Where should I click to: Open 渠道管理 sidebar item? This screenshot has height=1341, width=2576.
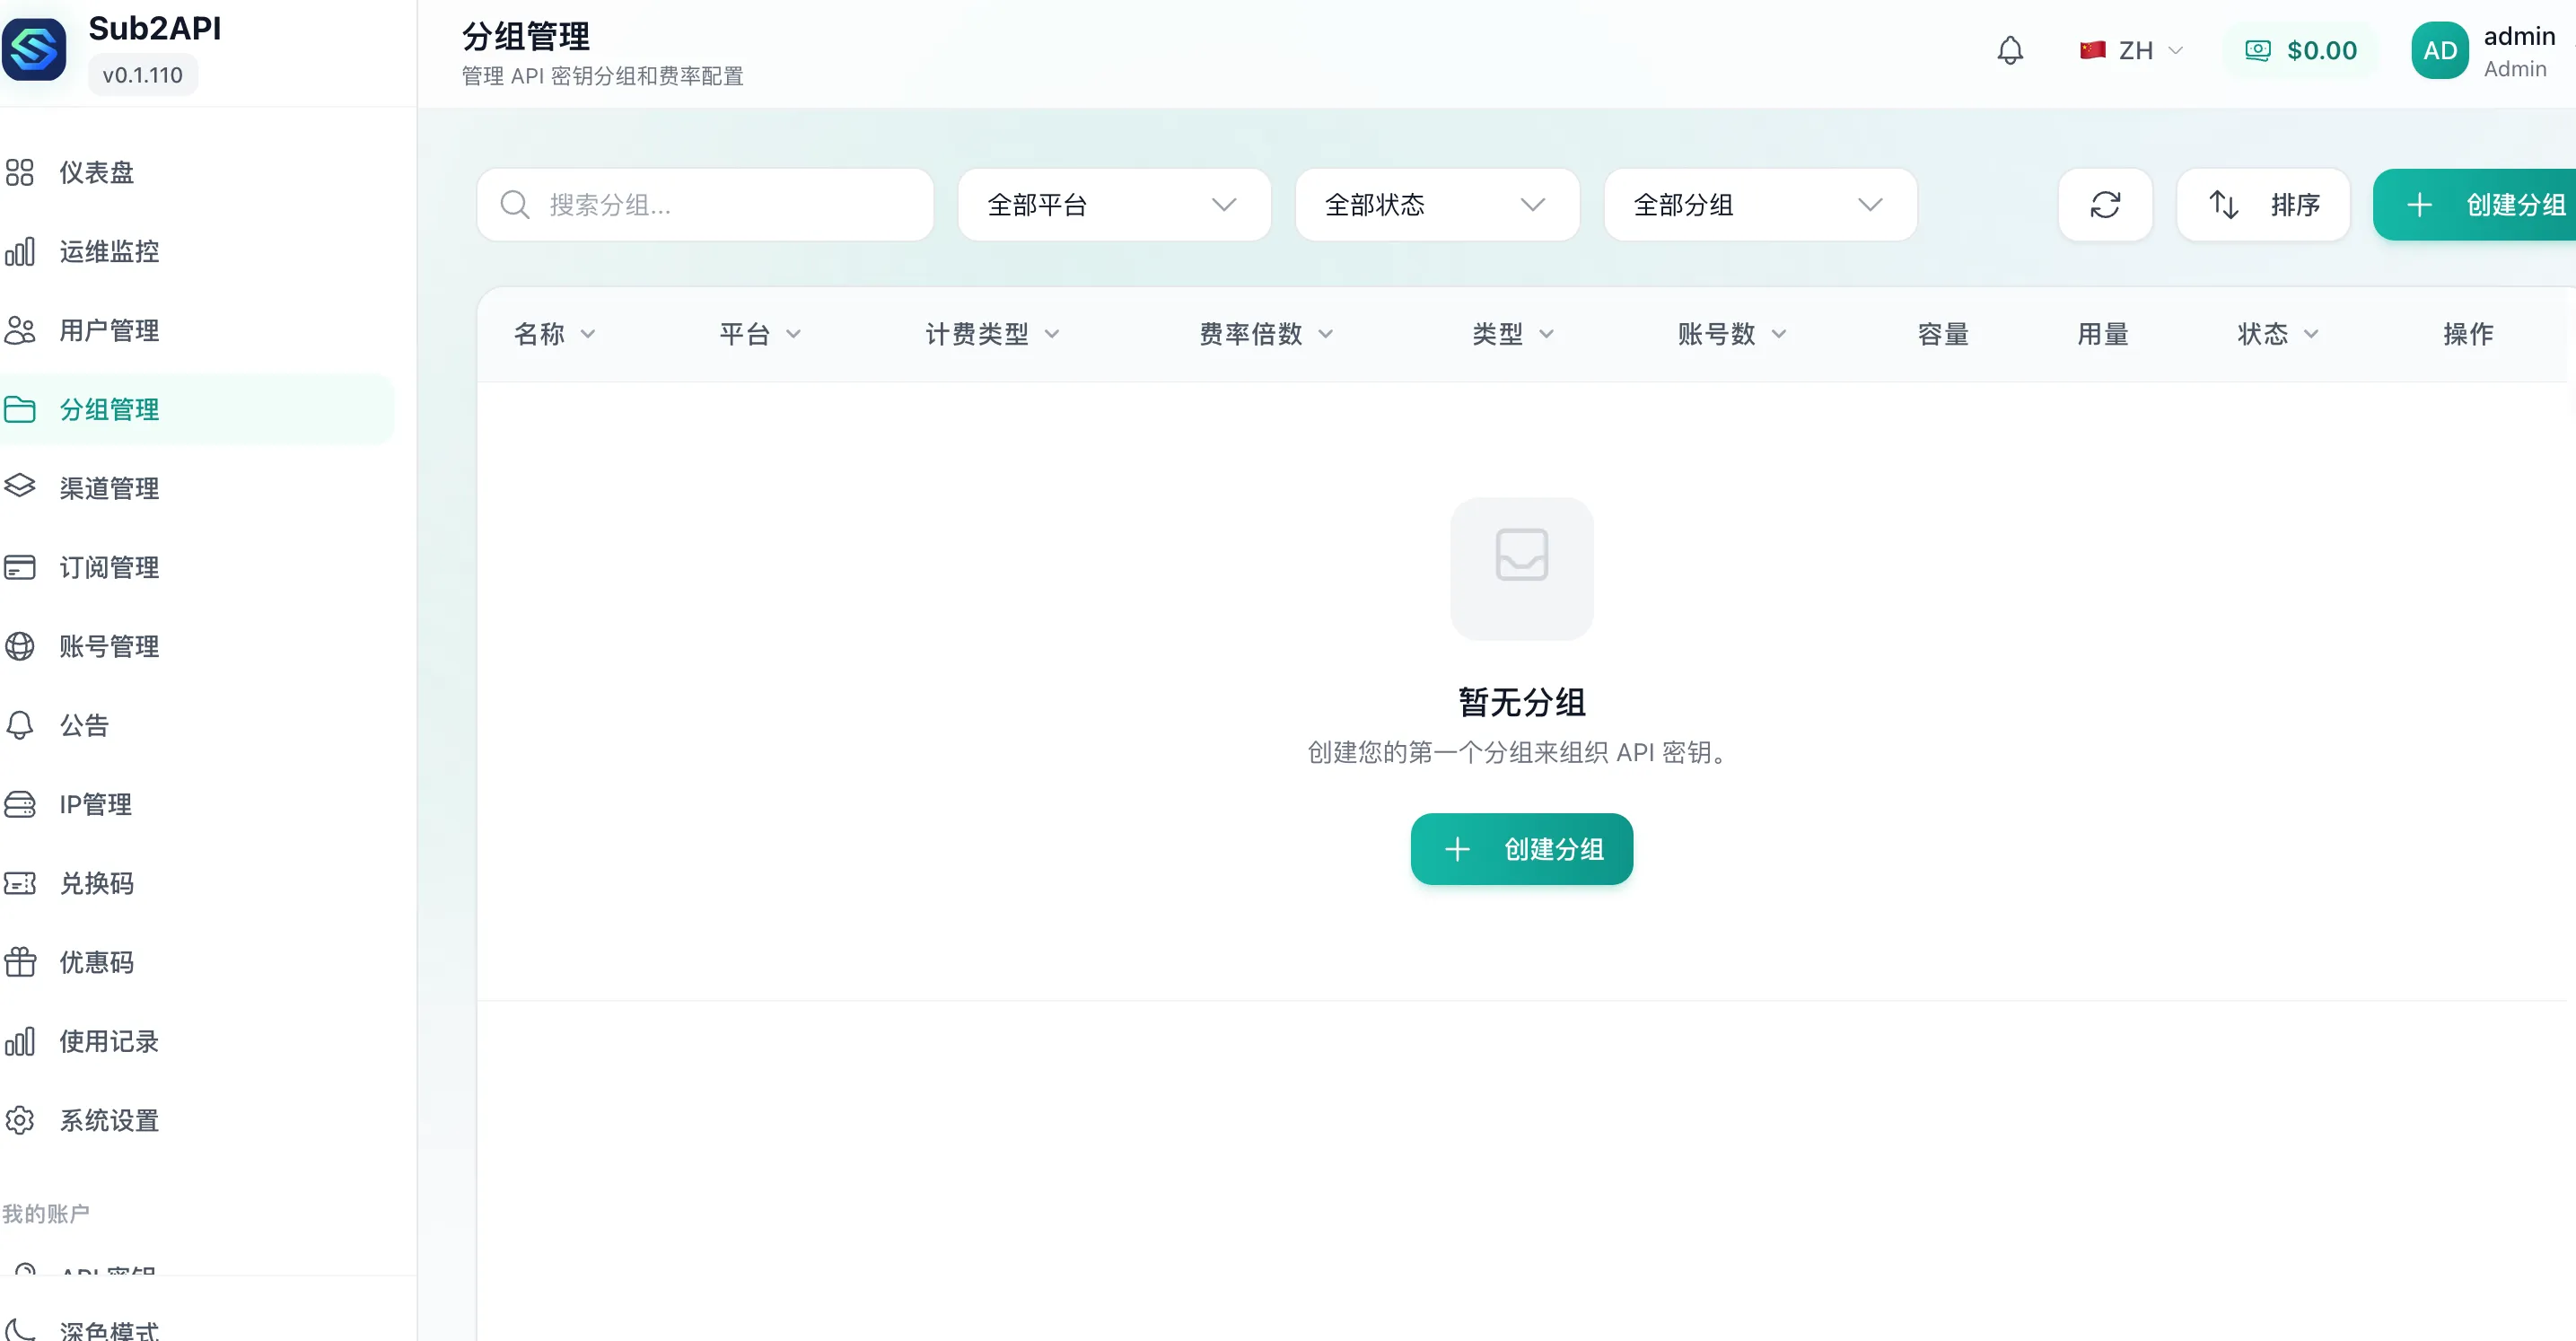108,488
